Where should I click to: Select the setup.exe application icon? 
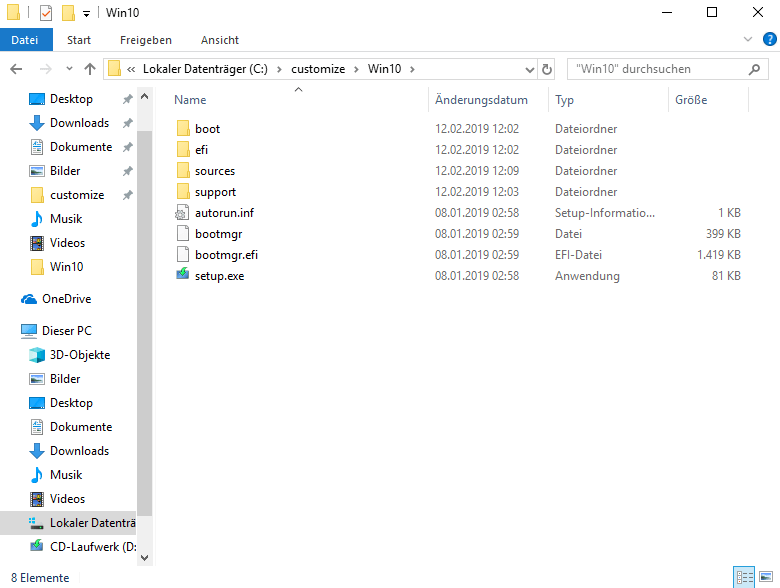click(183, 274)
